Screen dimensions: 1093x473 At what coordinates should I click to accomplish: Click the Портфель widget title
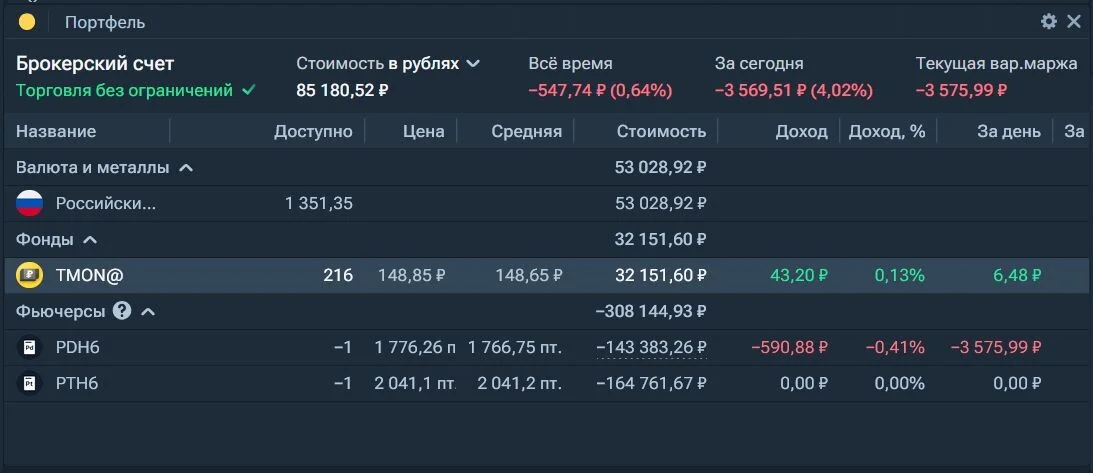[105, 22]
